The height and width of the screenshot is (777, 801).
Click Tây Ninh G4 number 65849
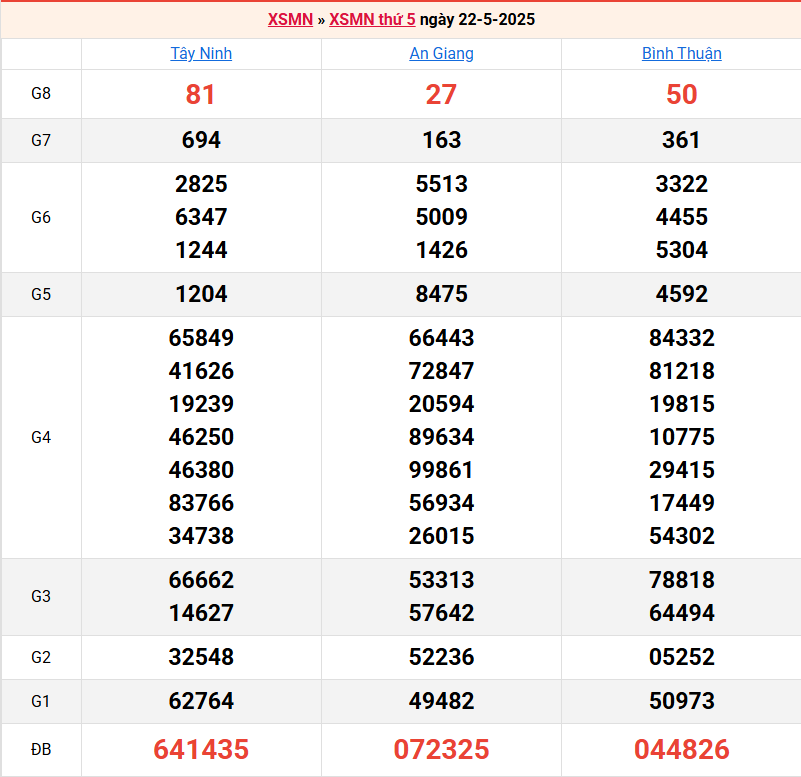pyautogui.click(x=201, y=338)
